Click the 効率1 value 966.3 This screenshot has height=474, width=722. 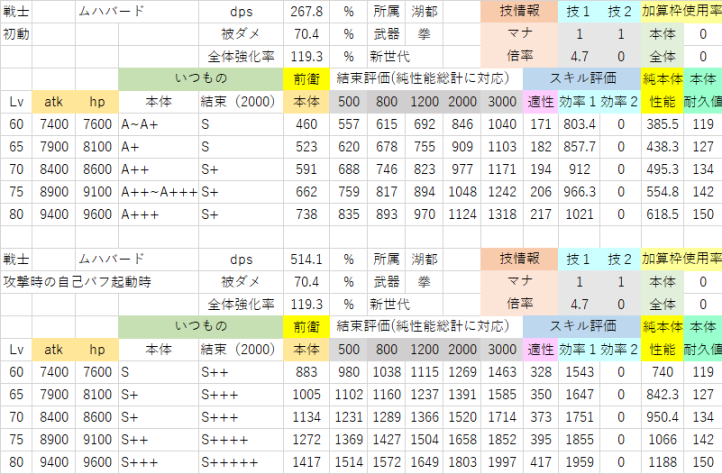[579, 192]
